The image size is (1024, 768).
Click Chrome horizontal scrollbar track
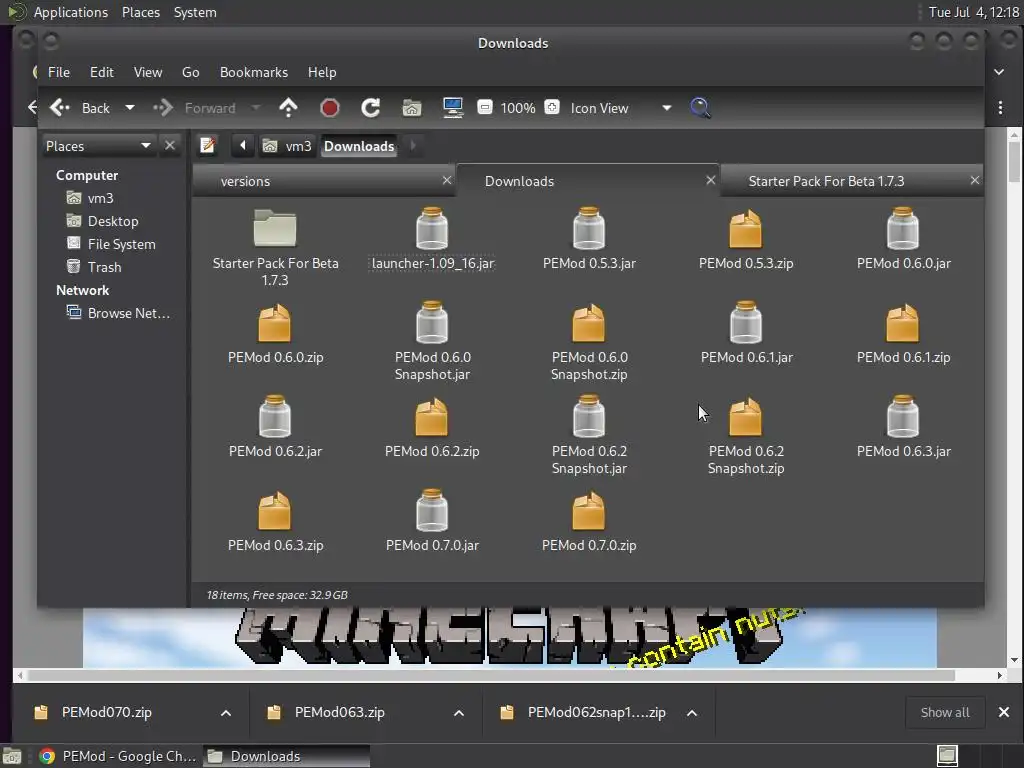coord(510,675)
